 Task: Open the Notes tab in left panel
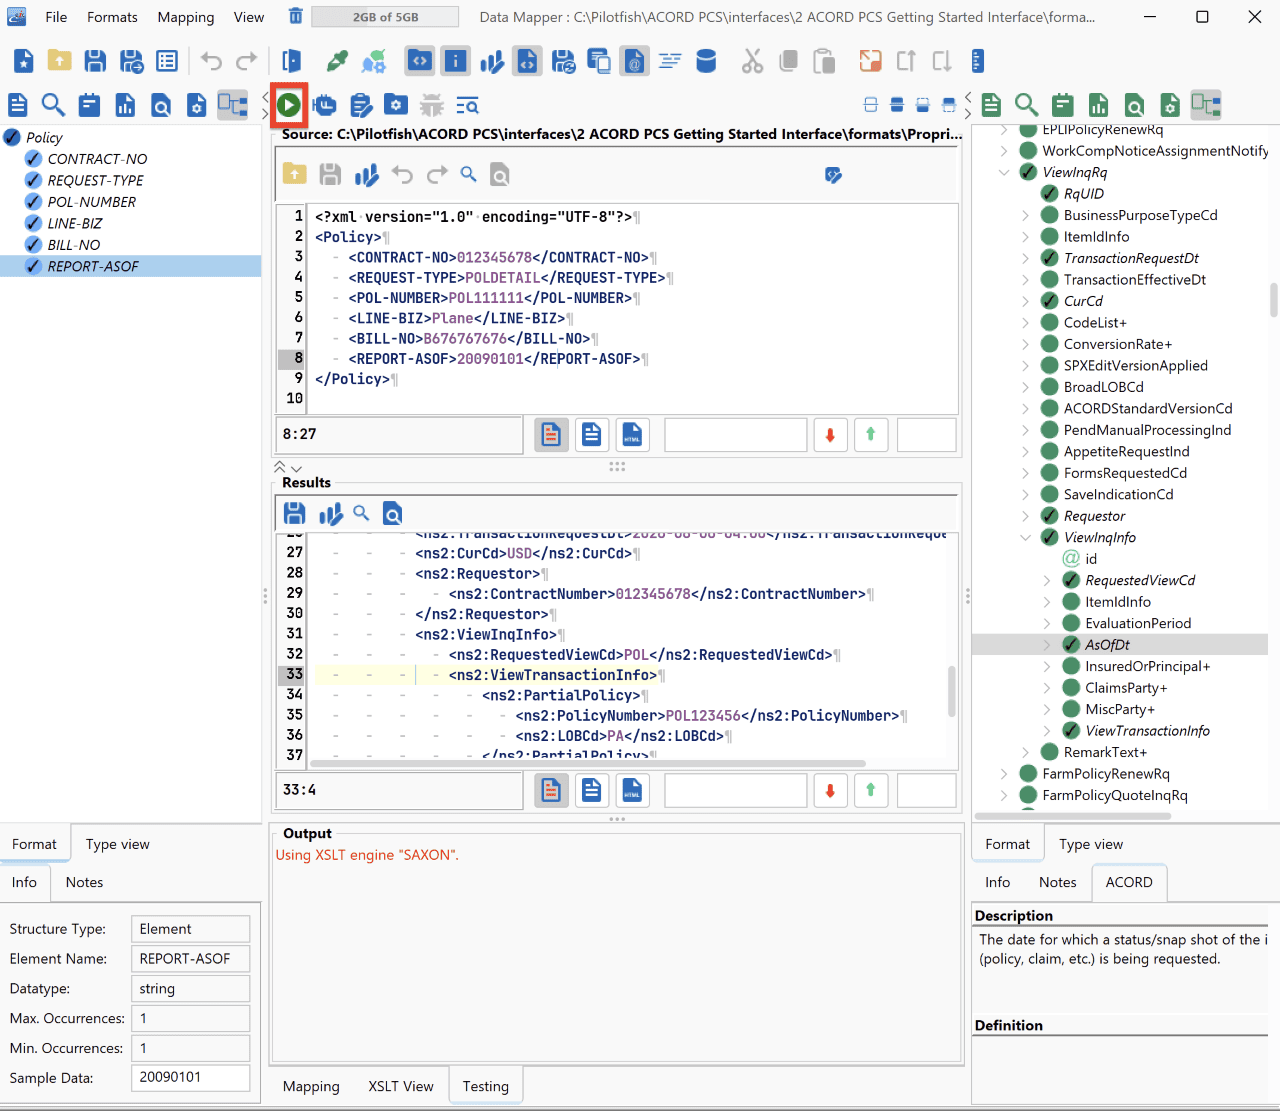84,882
